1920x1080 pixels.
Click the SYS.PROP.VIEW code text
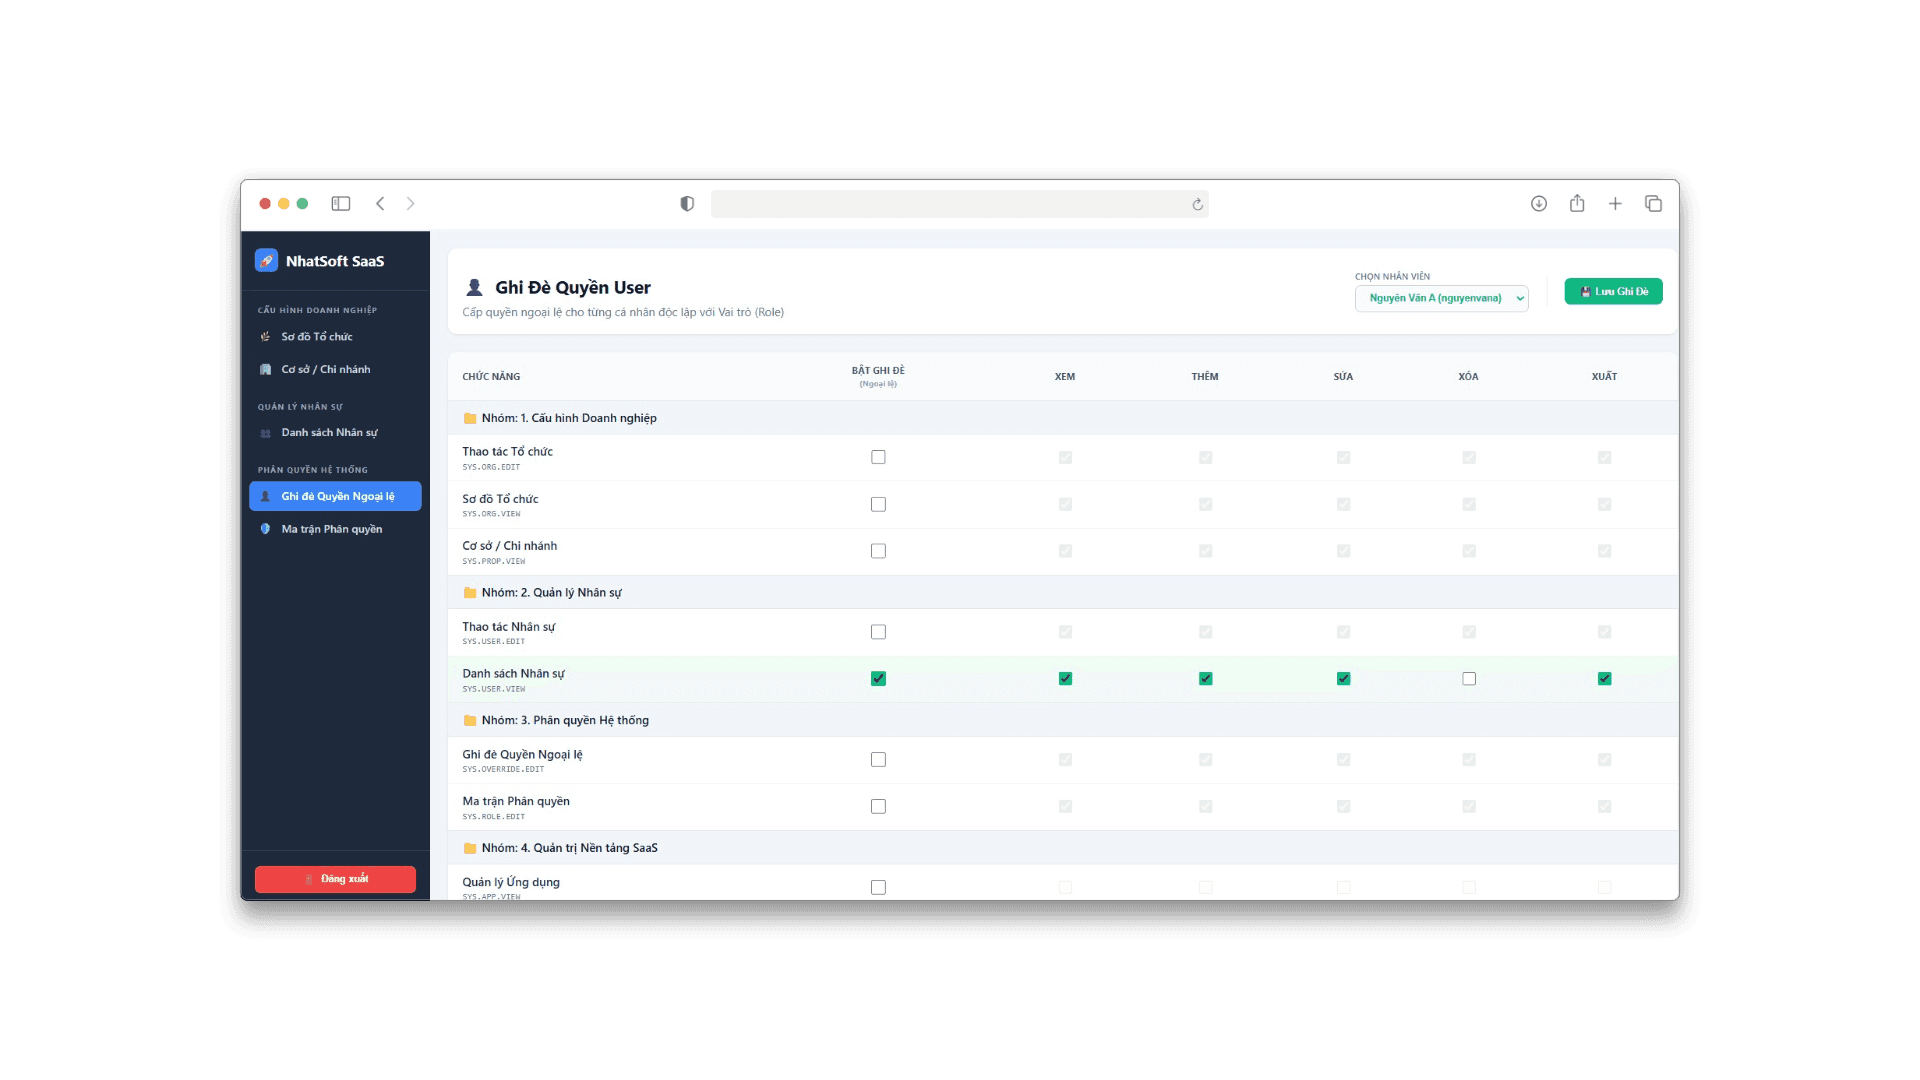pyautogui.click(x=493, y=561)
